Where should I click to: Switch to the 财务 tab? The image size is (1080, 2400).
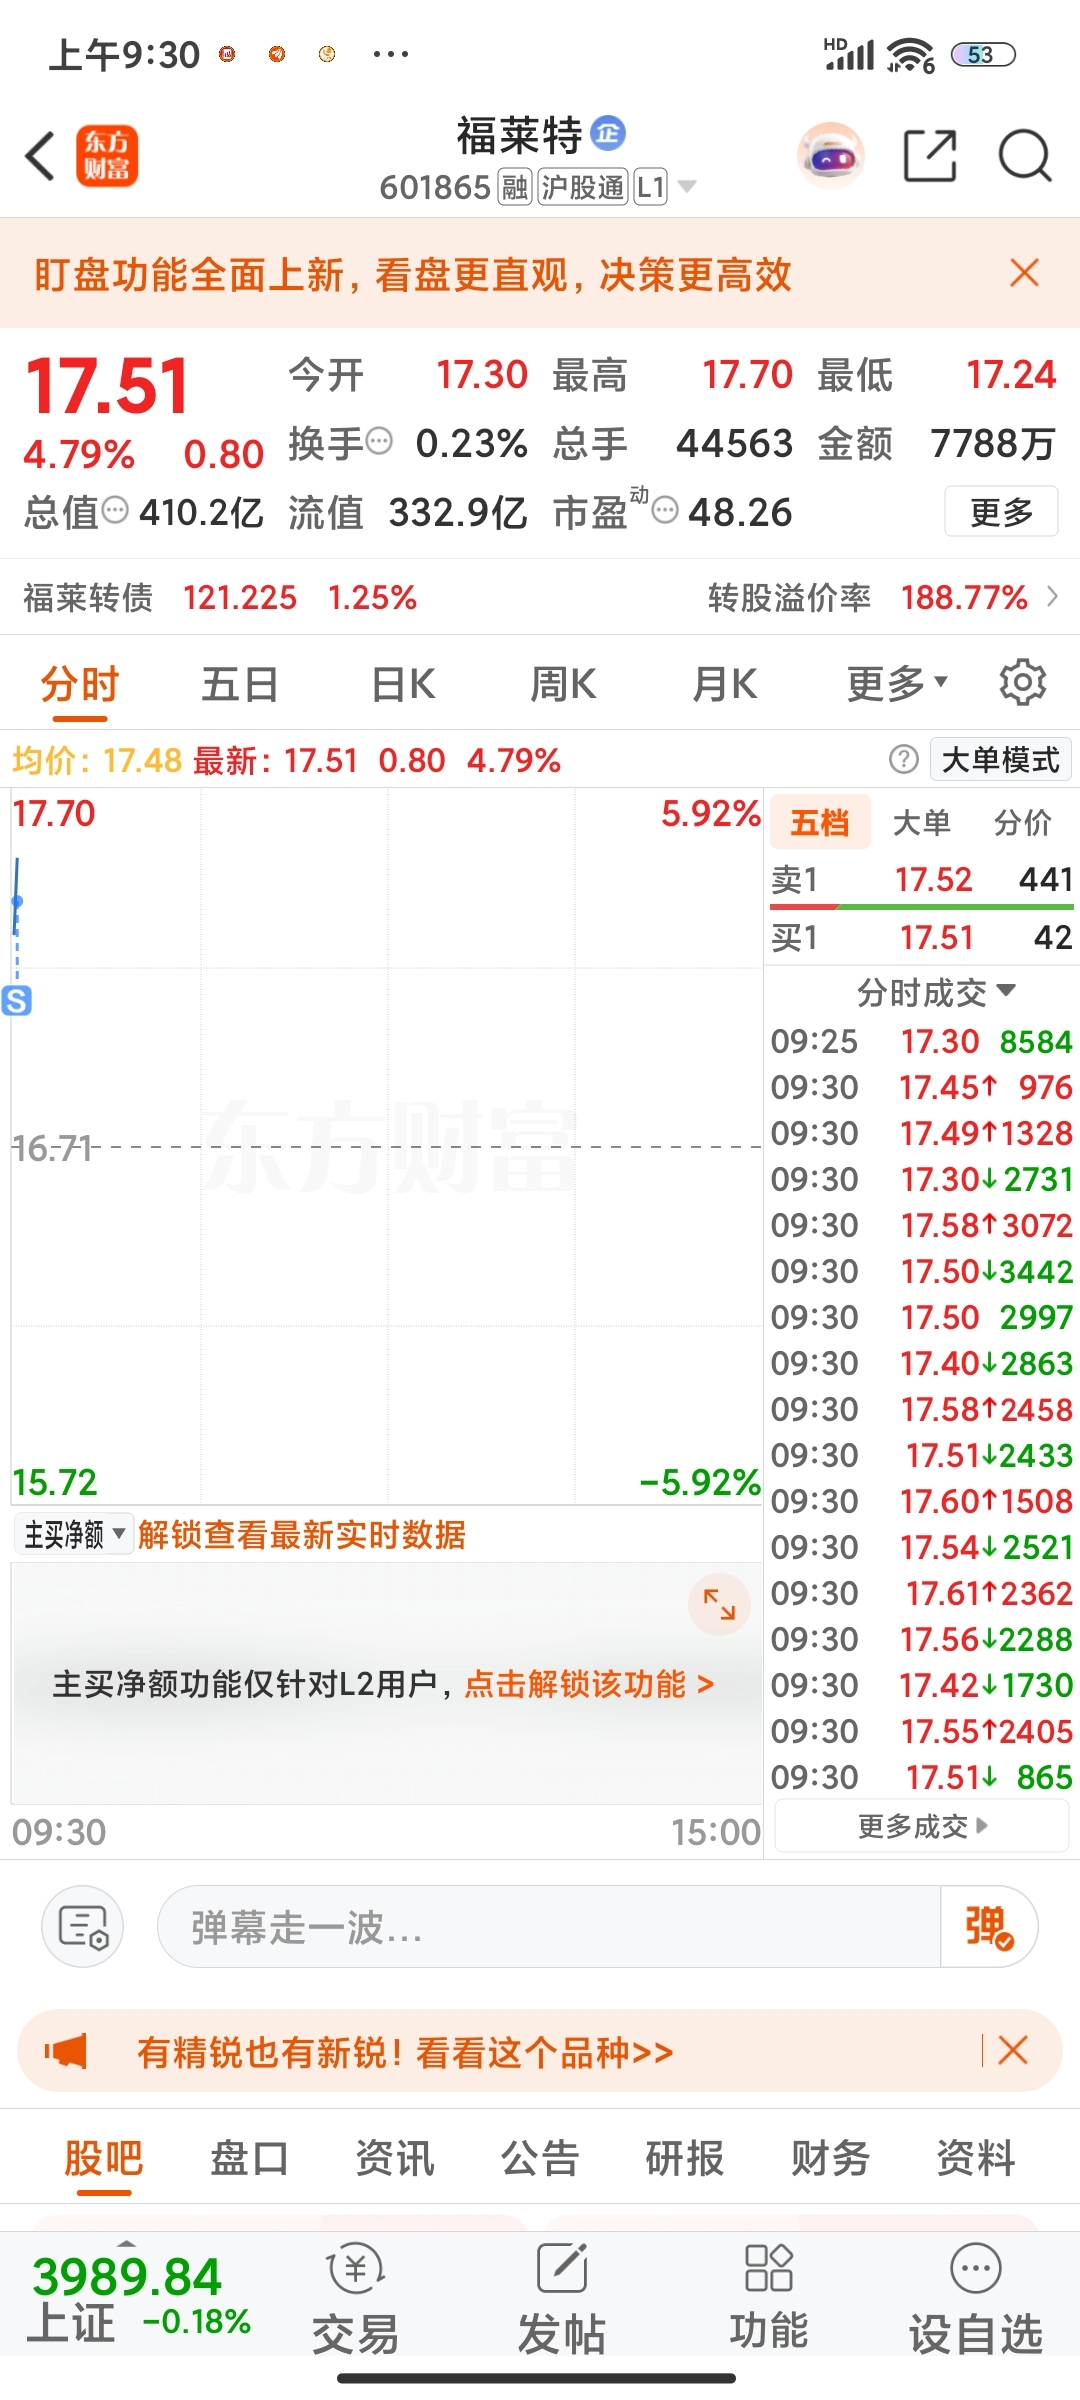[x=830, y=2158]
